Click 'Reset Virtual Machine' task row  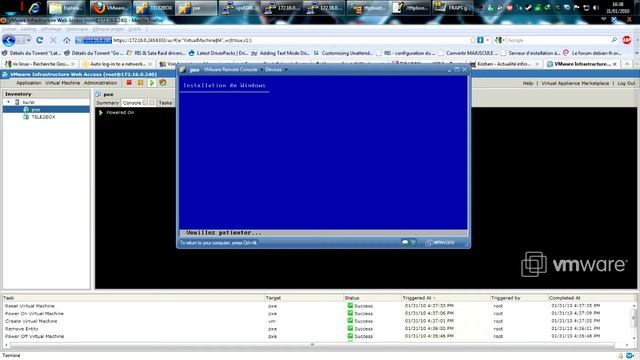point(317,306)
